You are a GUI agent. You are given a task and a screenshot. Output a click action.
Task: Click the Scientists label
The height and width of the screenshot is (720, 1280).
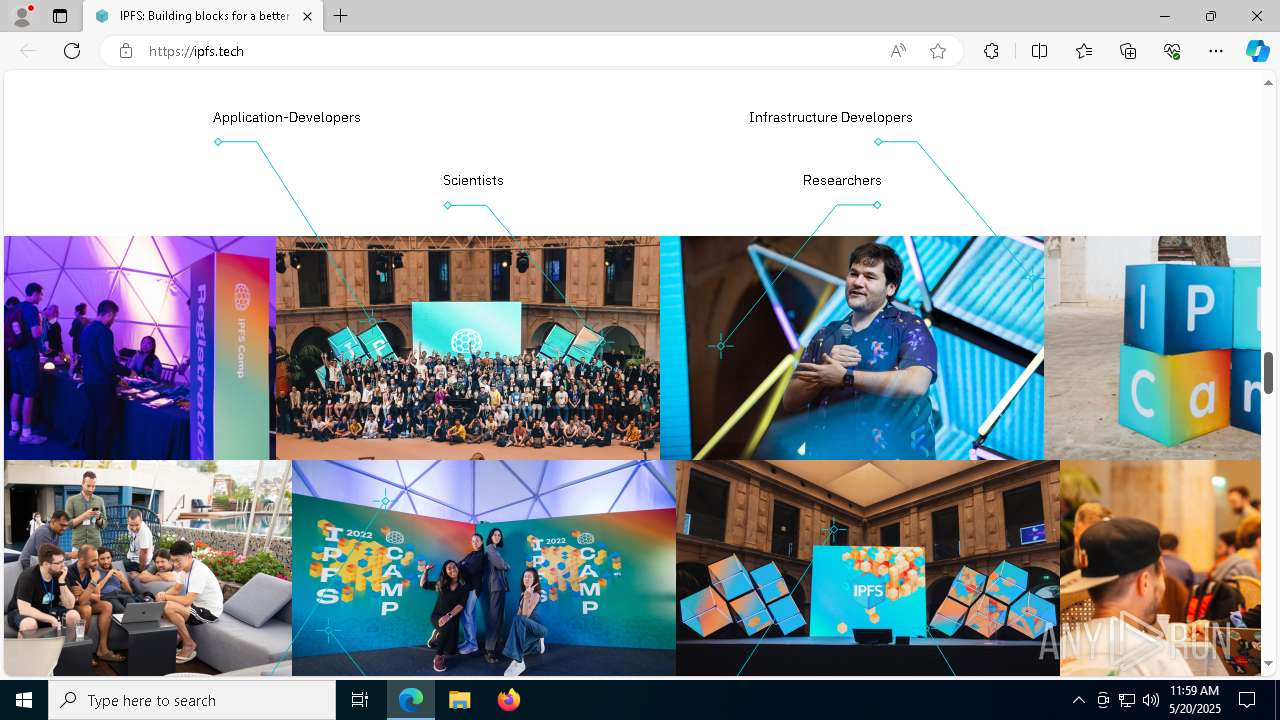[473, 180]
